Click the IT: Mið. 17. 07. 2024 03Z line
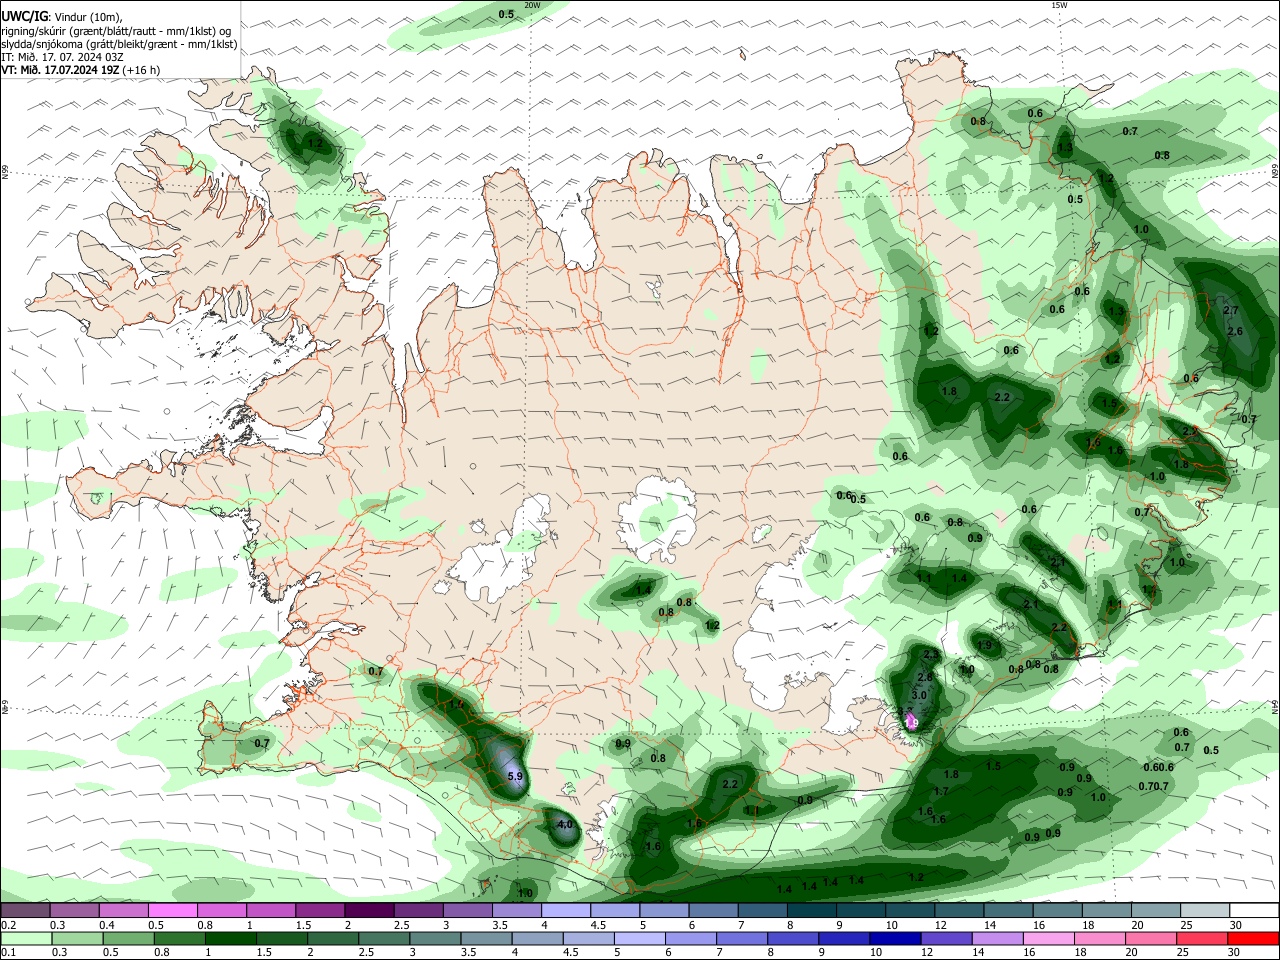Screen dimensions: 1280x960 61,57
